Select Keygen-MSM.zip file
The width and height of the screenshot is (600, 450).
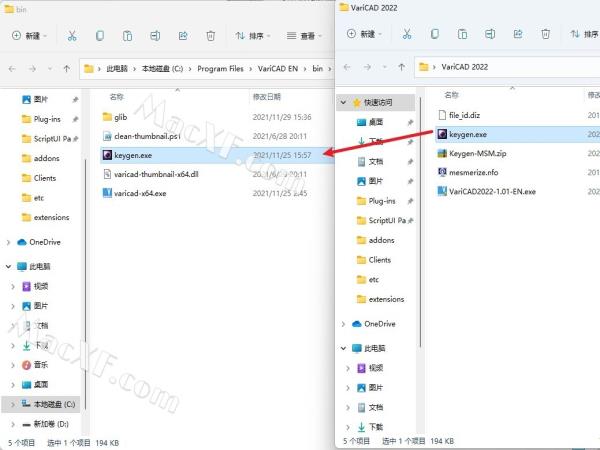coord(517,153)
